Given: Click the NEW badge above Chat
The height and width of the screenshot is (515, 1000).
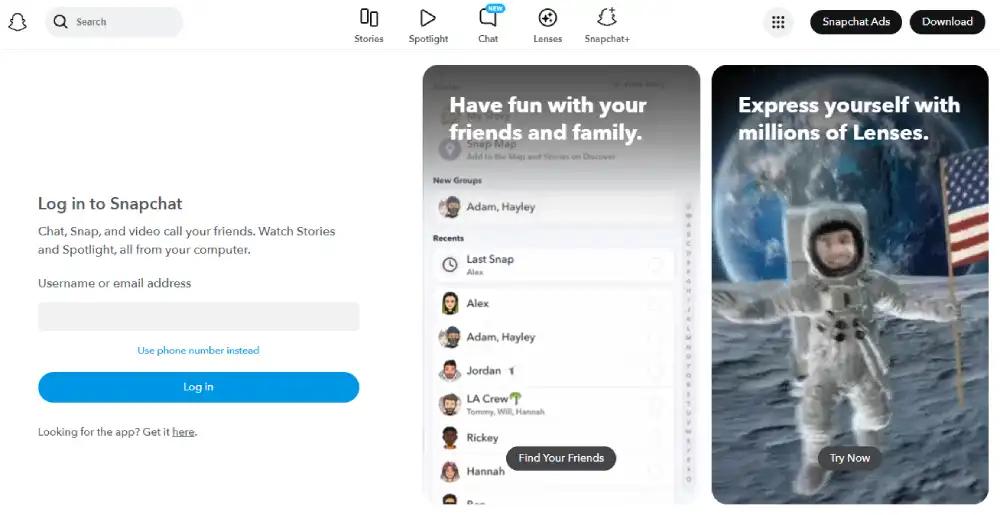Looking at the screenshot, I should coord(495,8).
